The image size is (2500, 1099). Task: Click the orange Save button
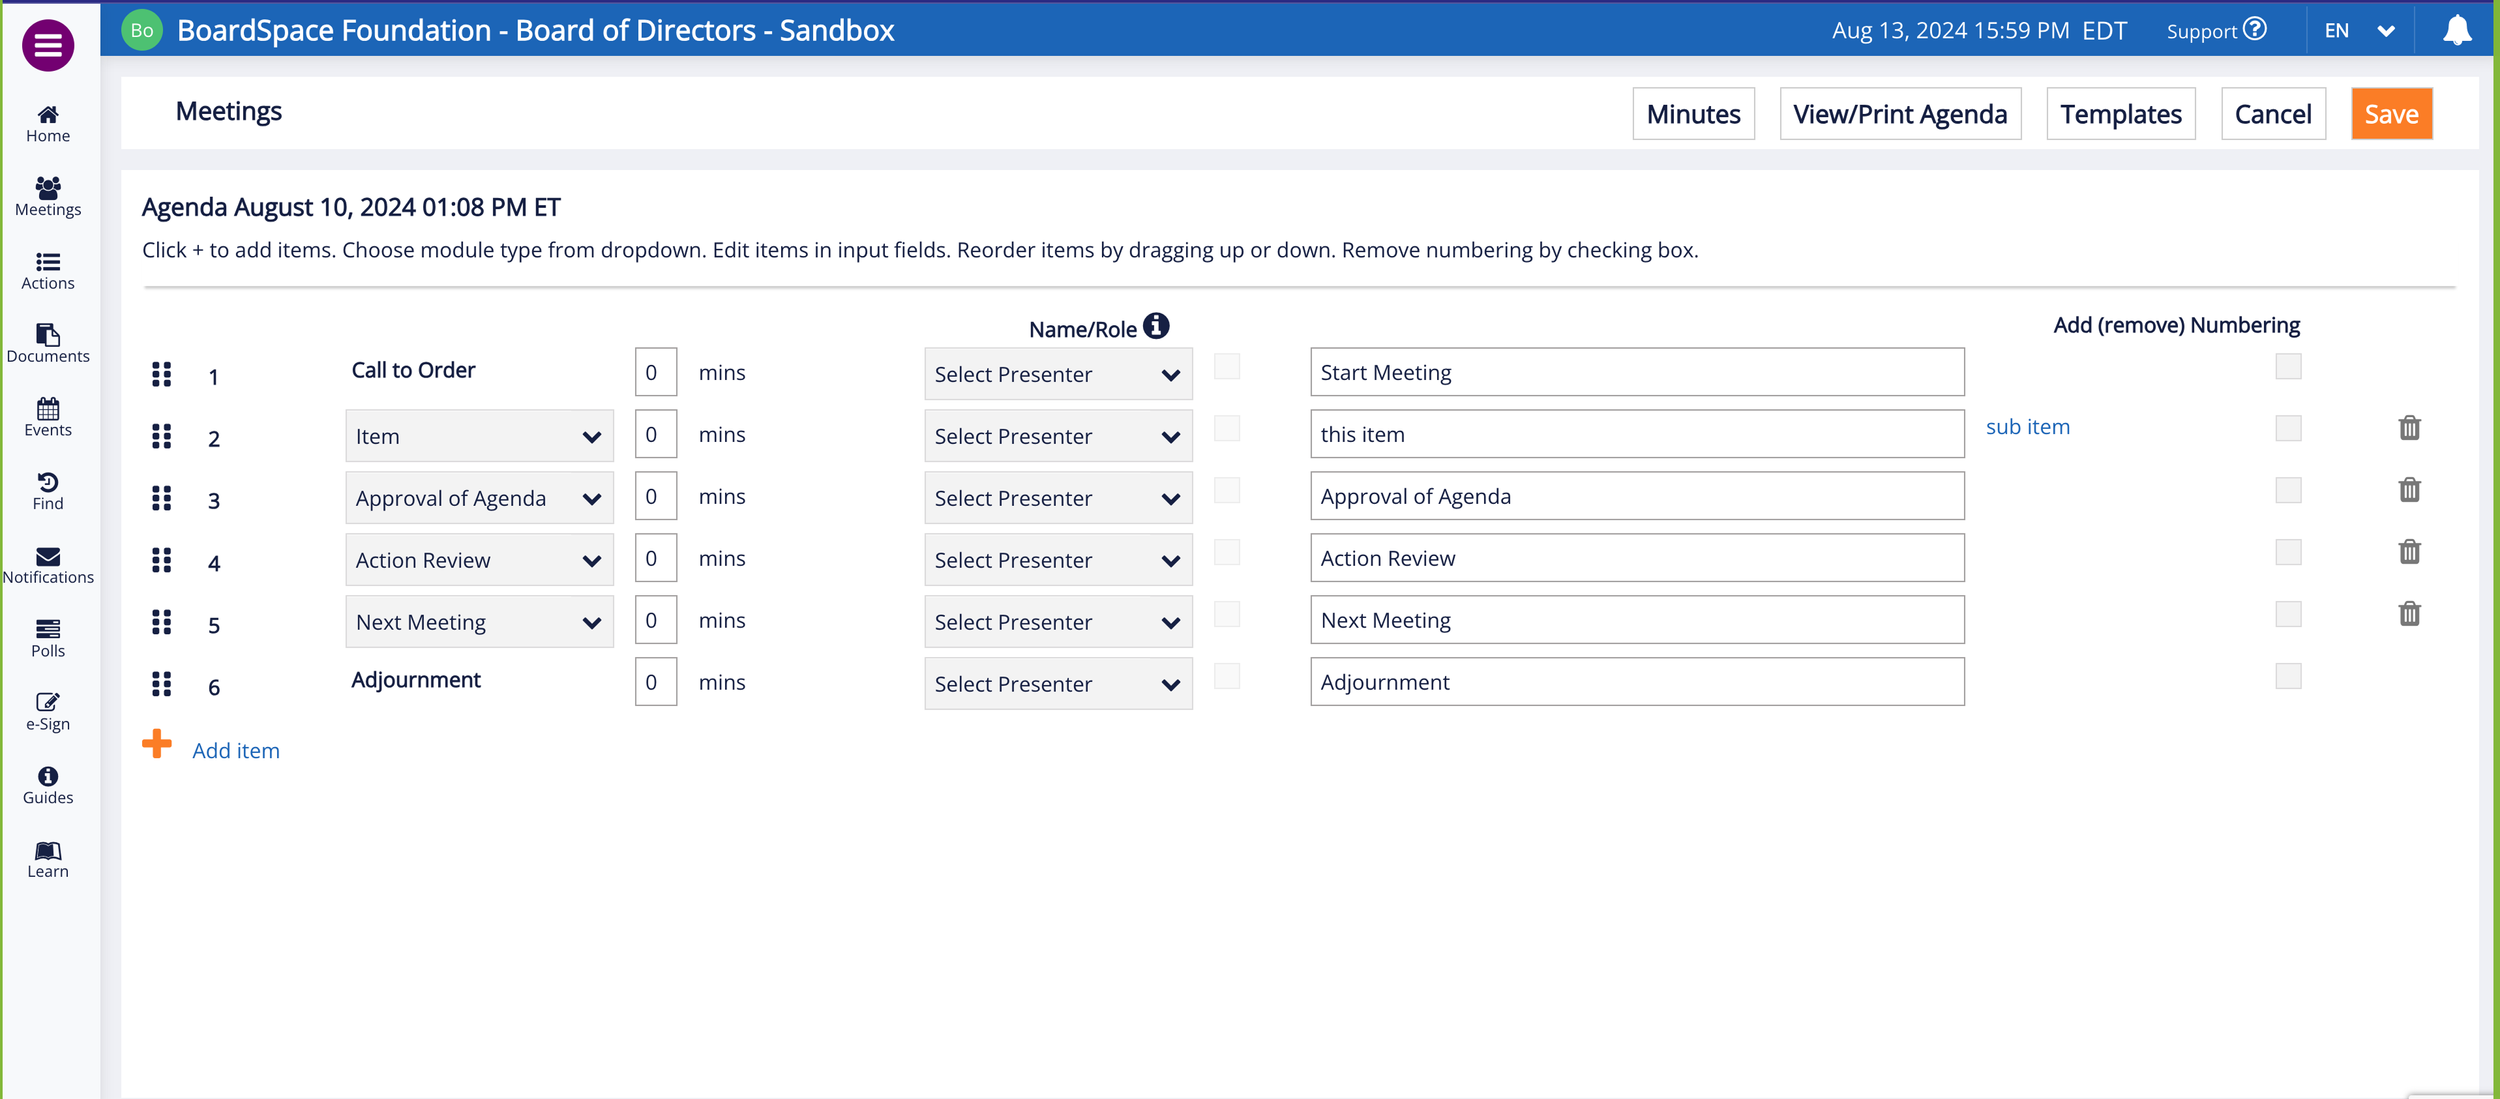click(2390, 114)
